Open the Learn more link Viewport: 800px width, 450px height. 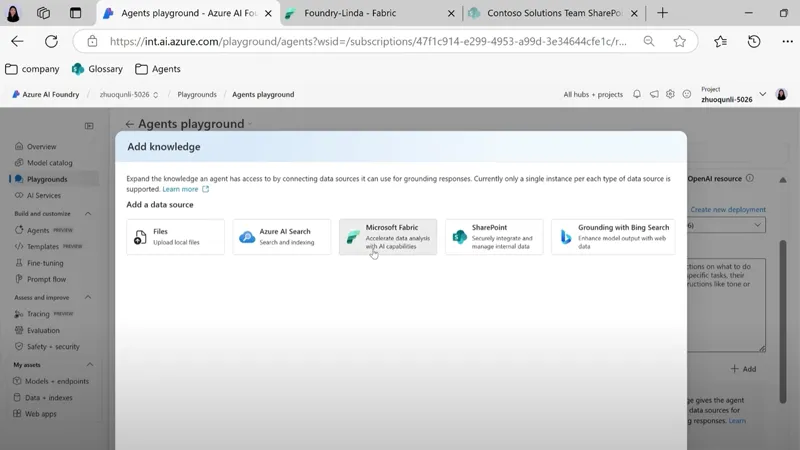pyautogui.click(x=185, y=189)
